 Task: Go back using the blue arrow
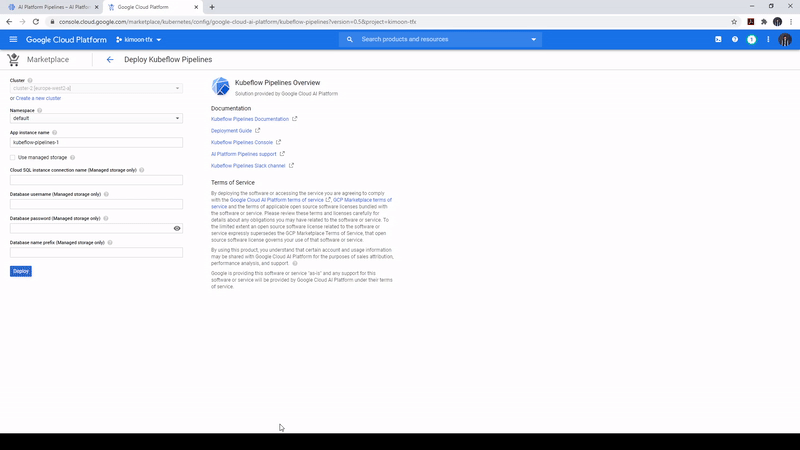[x=110, y=60]
